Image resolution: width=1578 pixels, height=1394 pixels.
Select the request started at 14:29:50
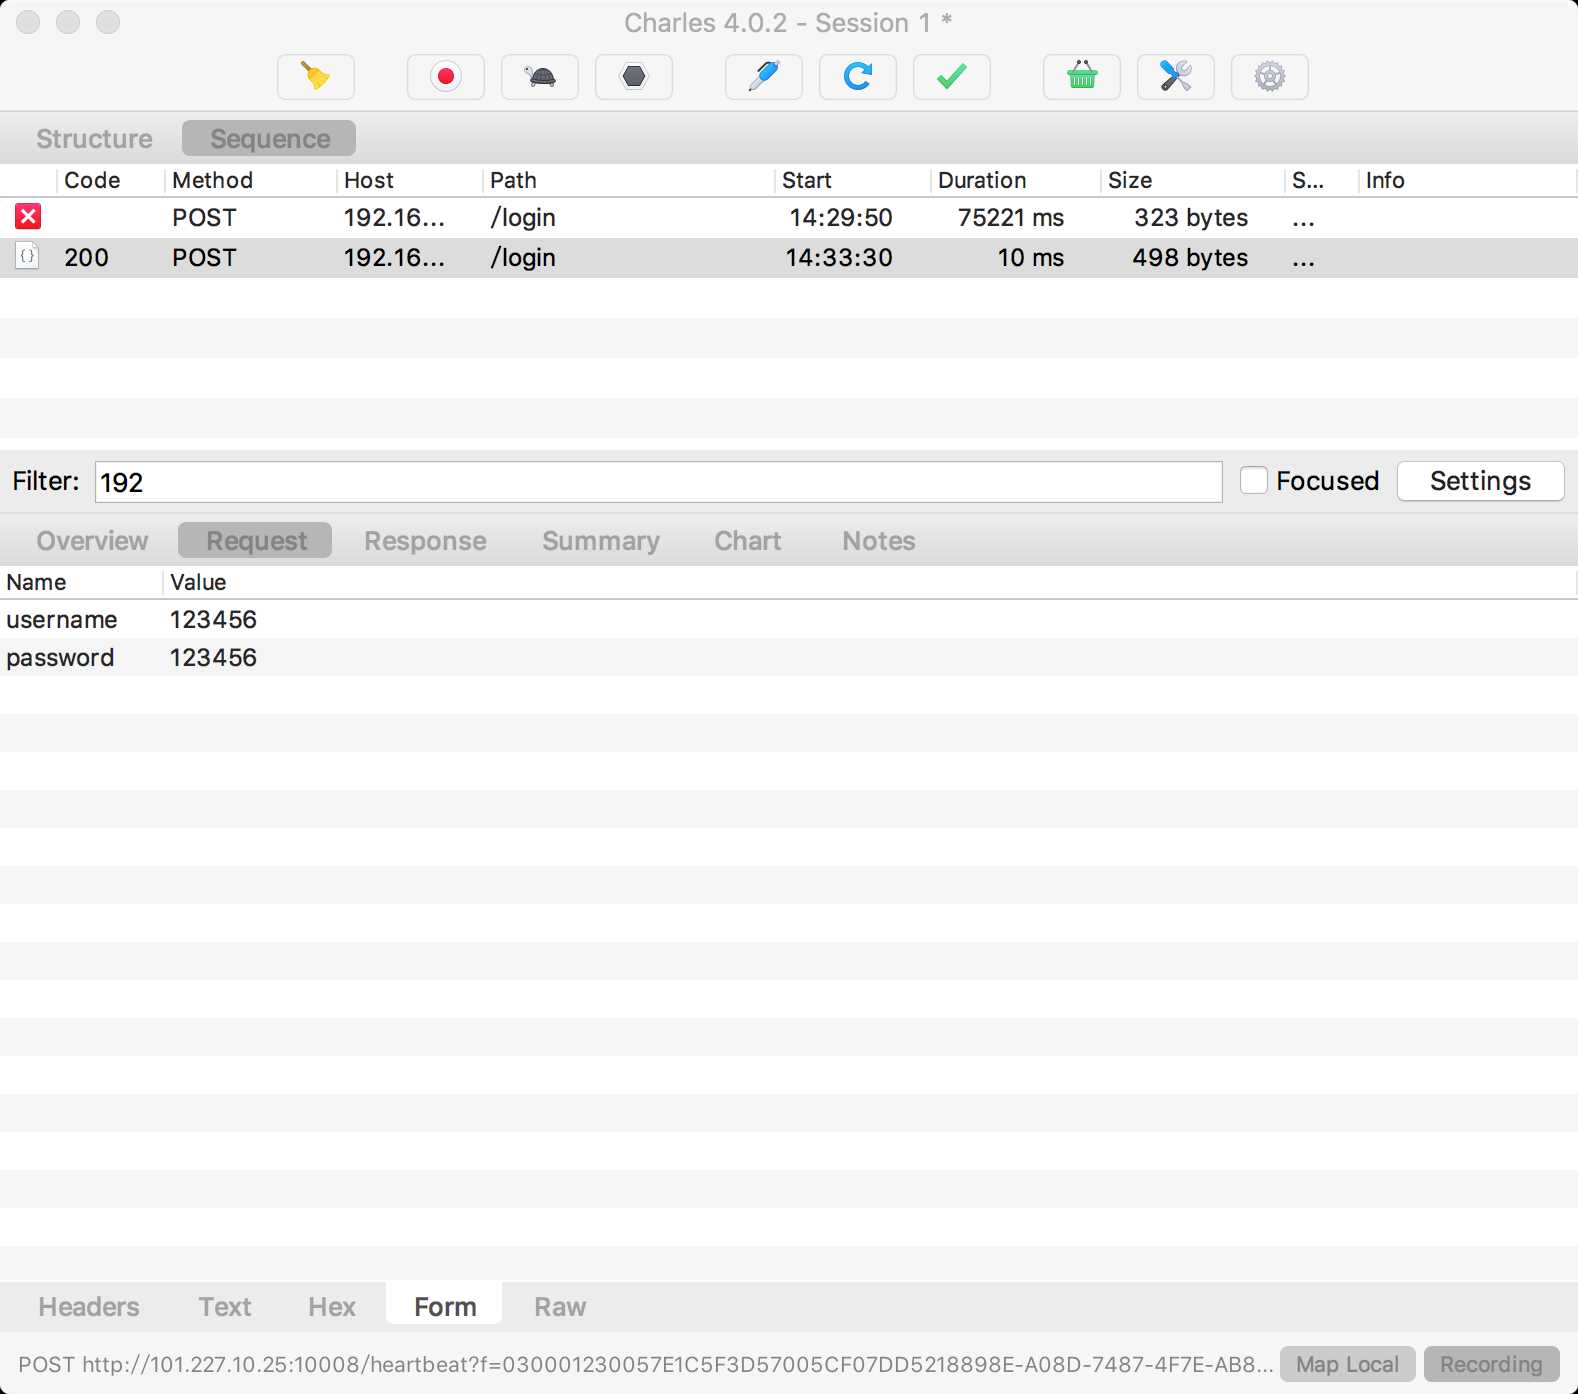[x=788, y=217]
